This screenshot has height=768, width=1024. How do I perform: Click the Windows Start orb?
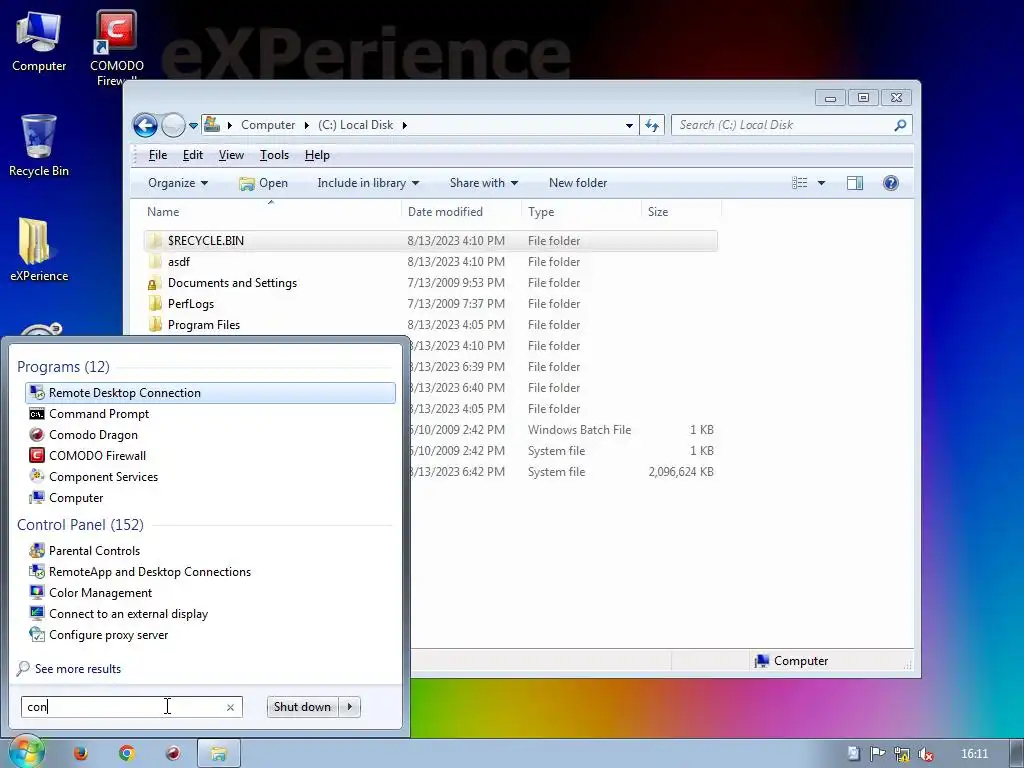coord(26,752)
